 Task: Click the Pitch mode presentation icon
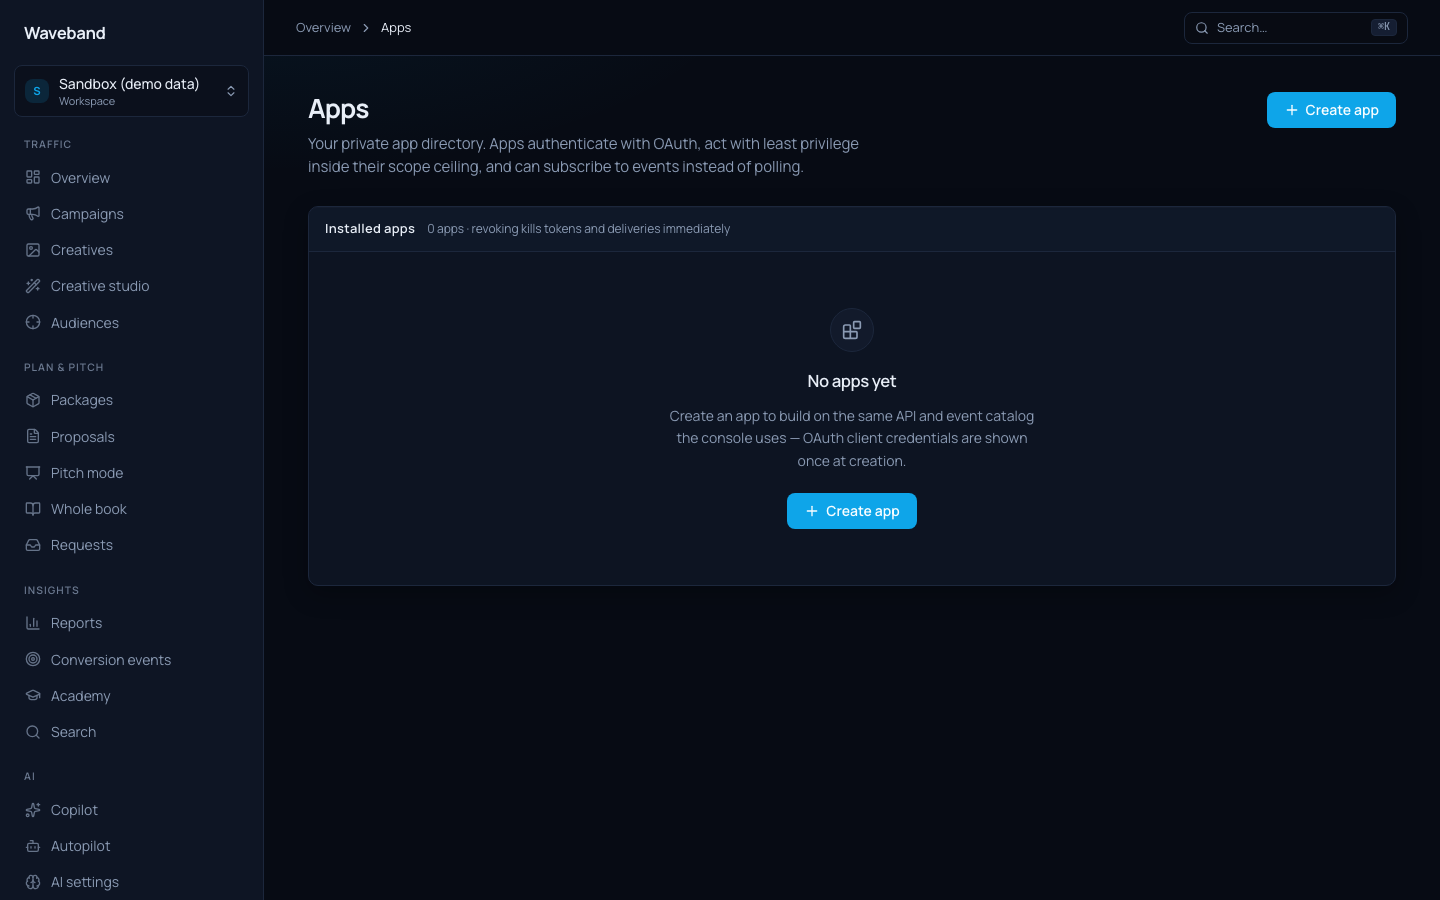point(33,473)
